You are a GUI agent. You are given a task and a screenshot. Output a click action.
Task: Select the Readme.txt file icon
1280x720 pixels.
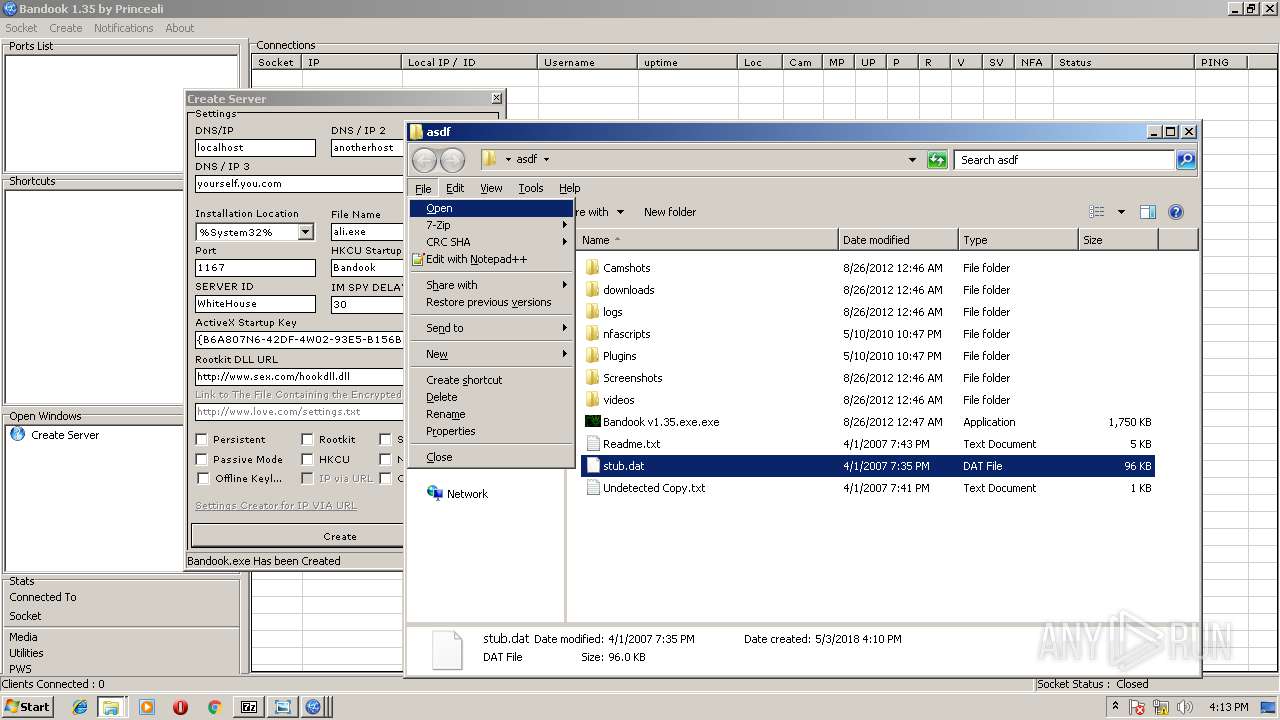point(592,444)
